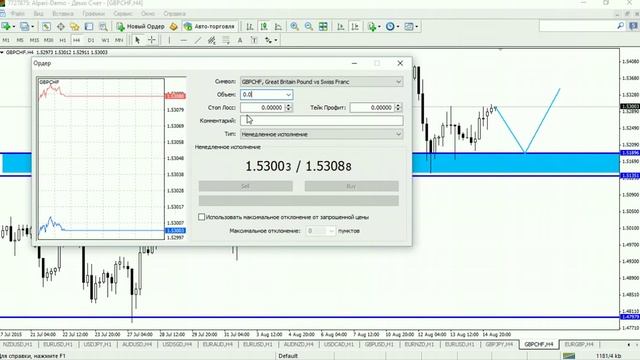
Task: Open the Templates icon
Action: tap(409, 27)
